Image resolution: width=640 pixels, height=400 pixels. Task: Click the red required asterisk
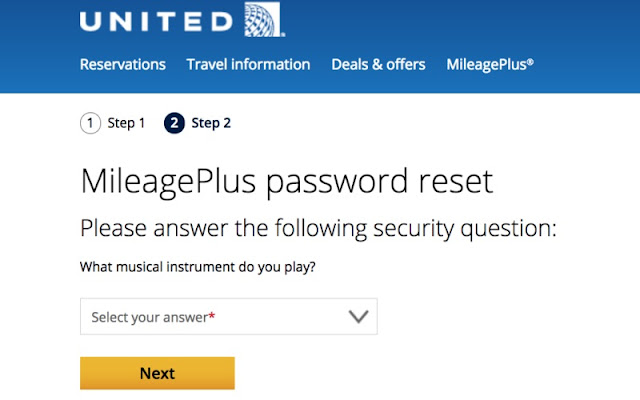pos(211,317)
